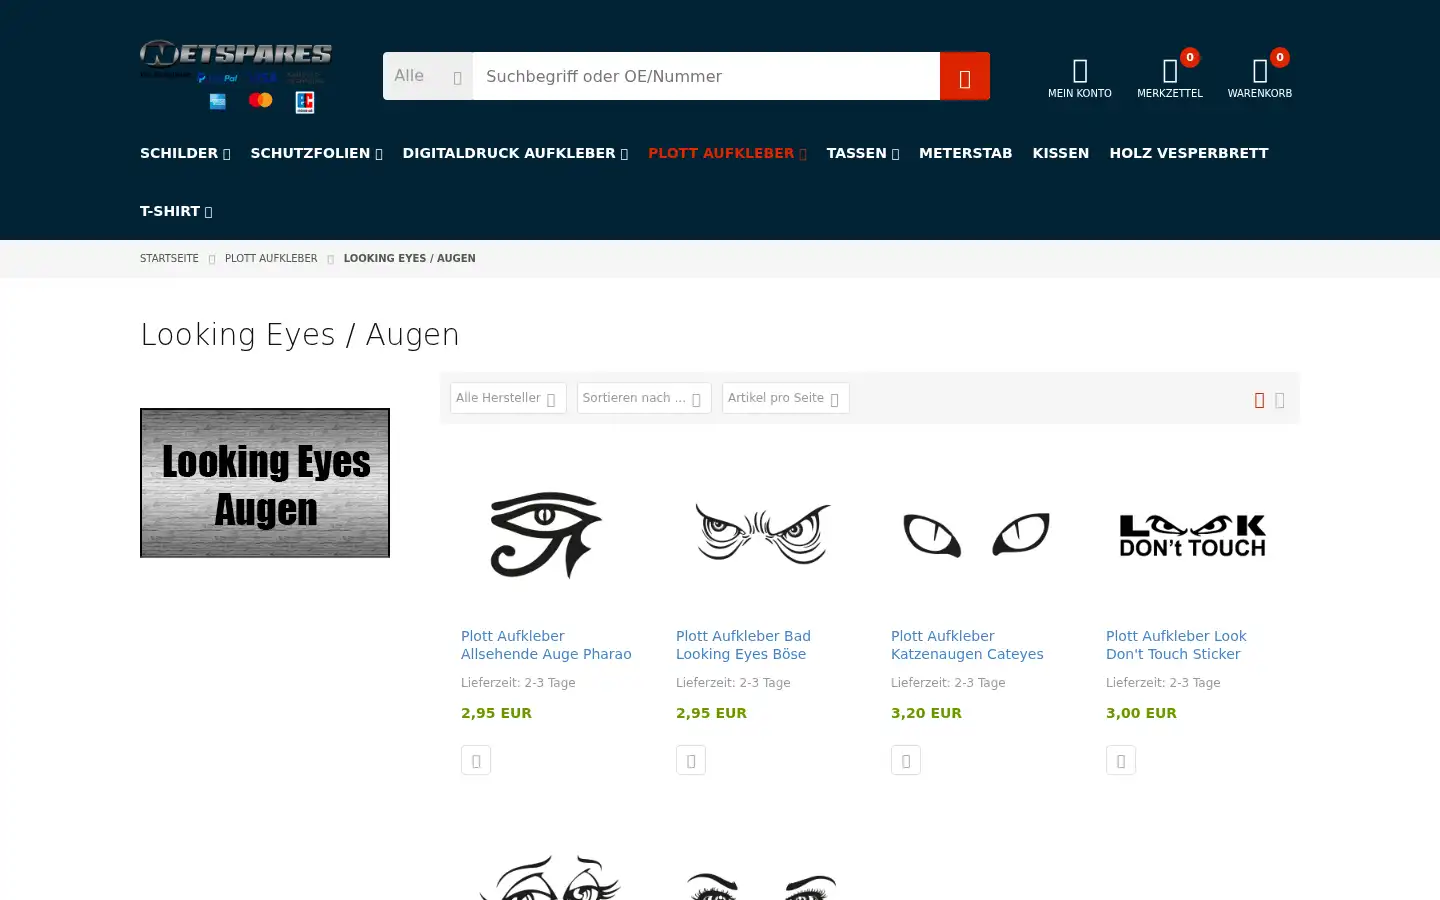The height and width of the screenshot is (900, 1440).
Task: Click the Look Don't Touch product image
Action: [1192, 535]
